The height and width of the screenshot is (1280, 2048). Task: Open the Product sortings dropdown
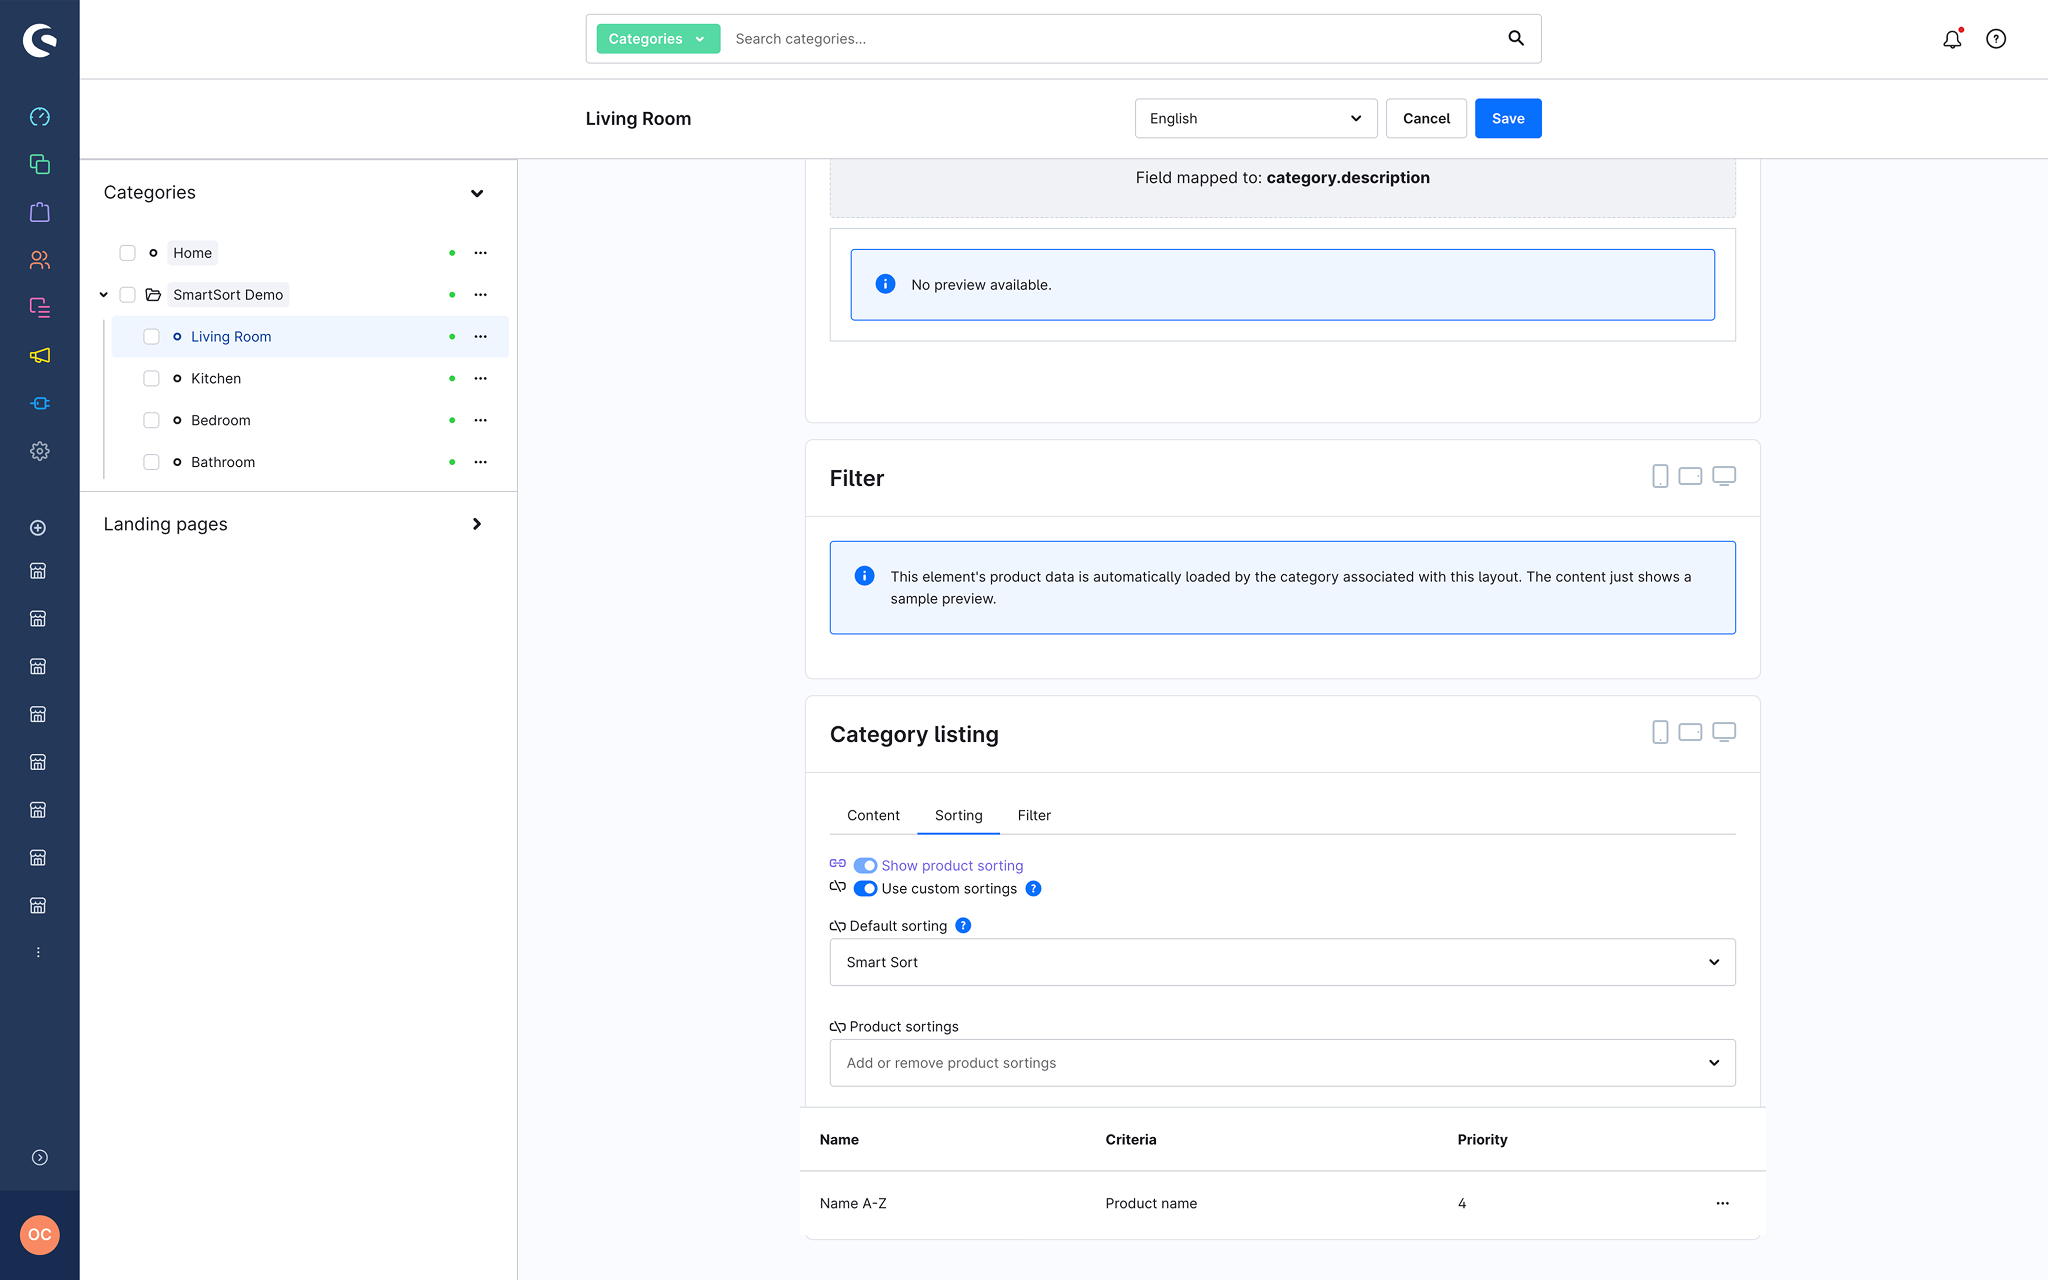1282,1063
